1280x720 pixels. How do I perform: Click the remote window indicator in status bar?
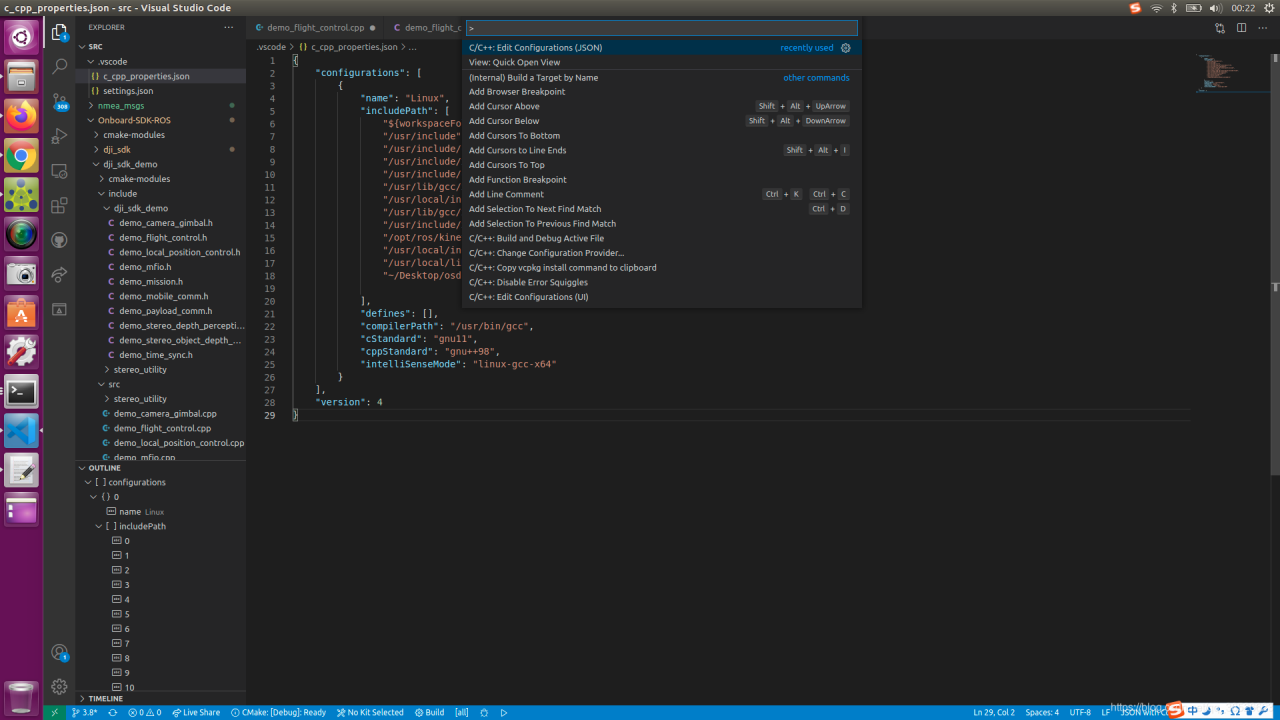[x=54, y=712]
